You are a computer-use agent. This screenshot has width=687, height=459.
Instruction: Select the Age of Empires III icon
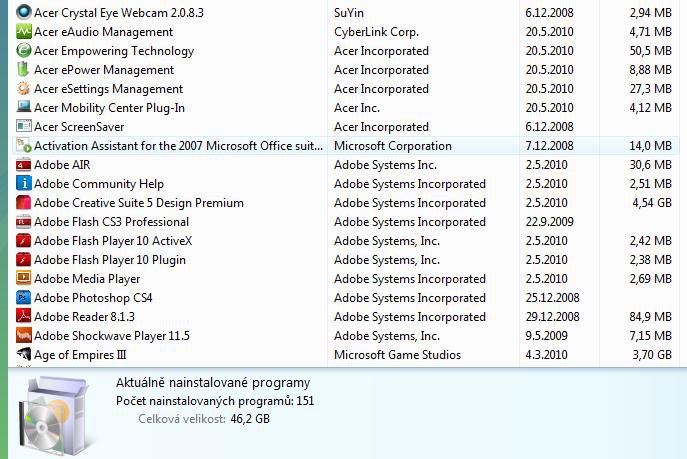click(x=23, y=354)
